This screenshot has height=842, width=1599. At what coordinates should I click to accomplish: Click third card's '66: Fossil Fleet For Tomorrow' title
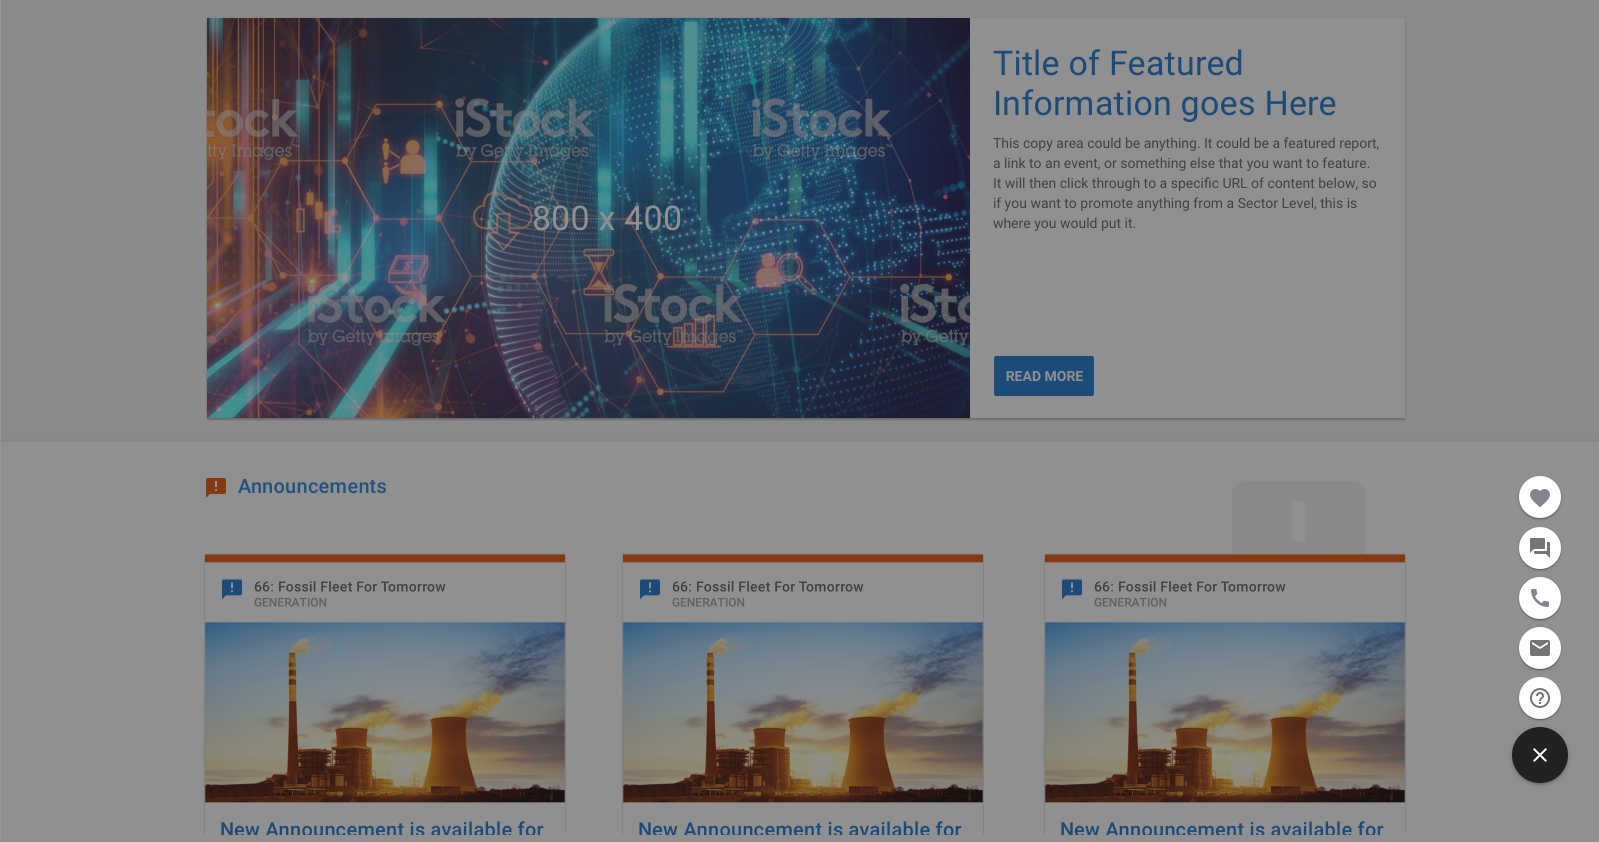click(1190, 587)
